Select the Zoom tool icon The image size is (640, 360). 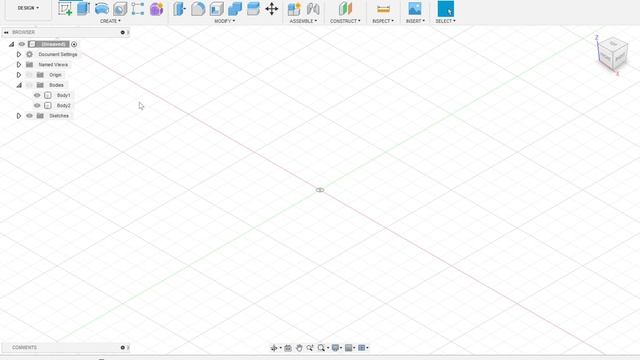(x=310, y=348)
